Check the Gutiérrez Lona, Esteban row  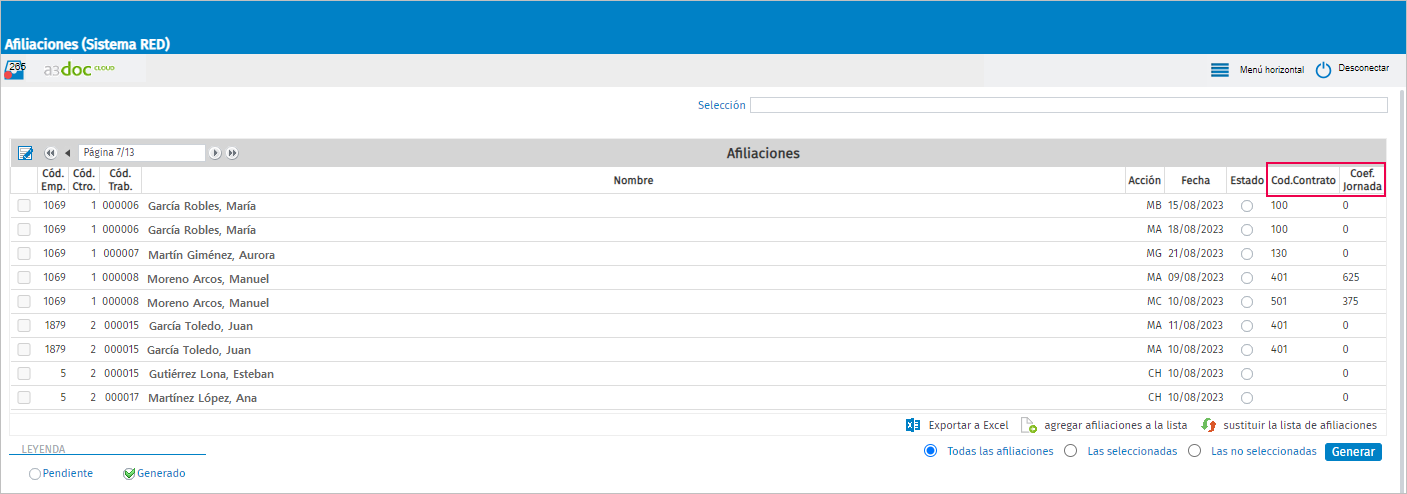coord(24,374)
